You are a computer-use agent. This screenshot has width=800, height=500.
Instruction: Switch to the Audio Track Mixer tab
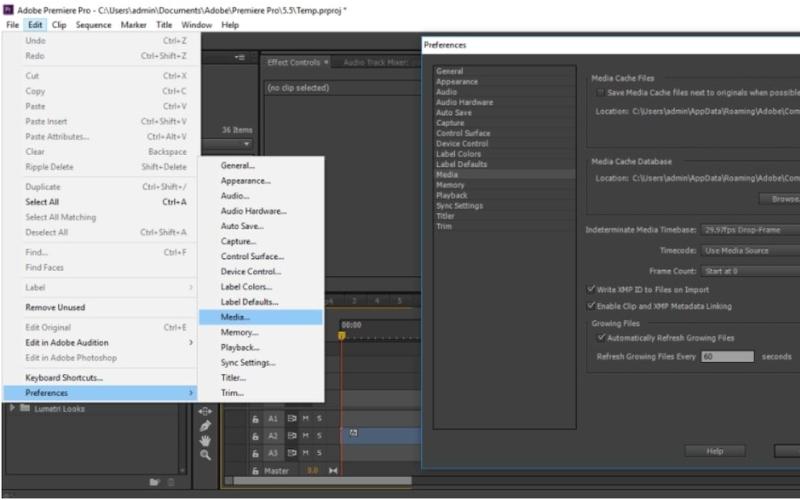tap(376, 62)
